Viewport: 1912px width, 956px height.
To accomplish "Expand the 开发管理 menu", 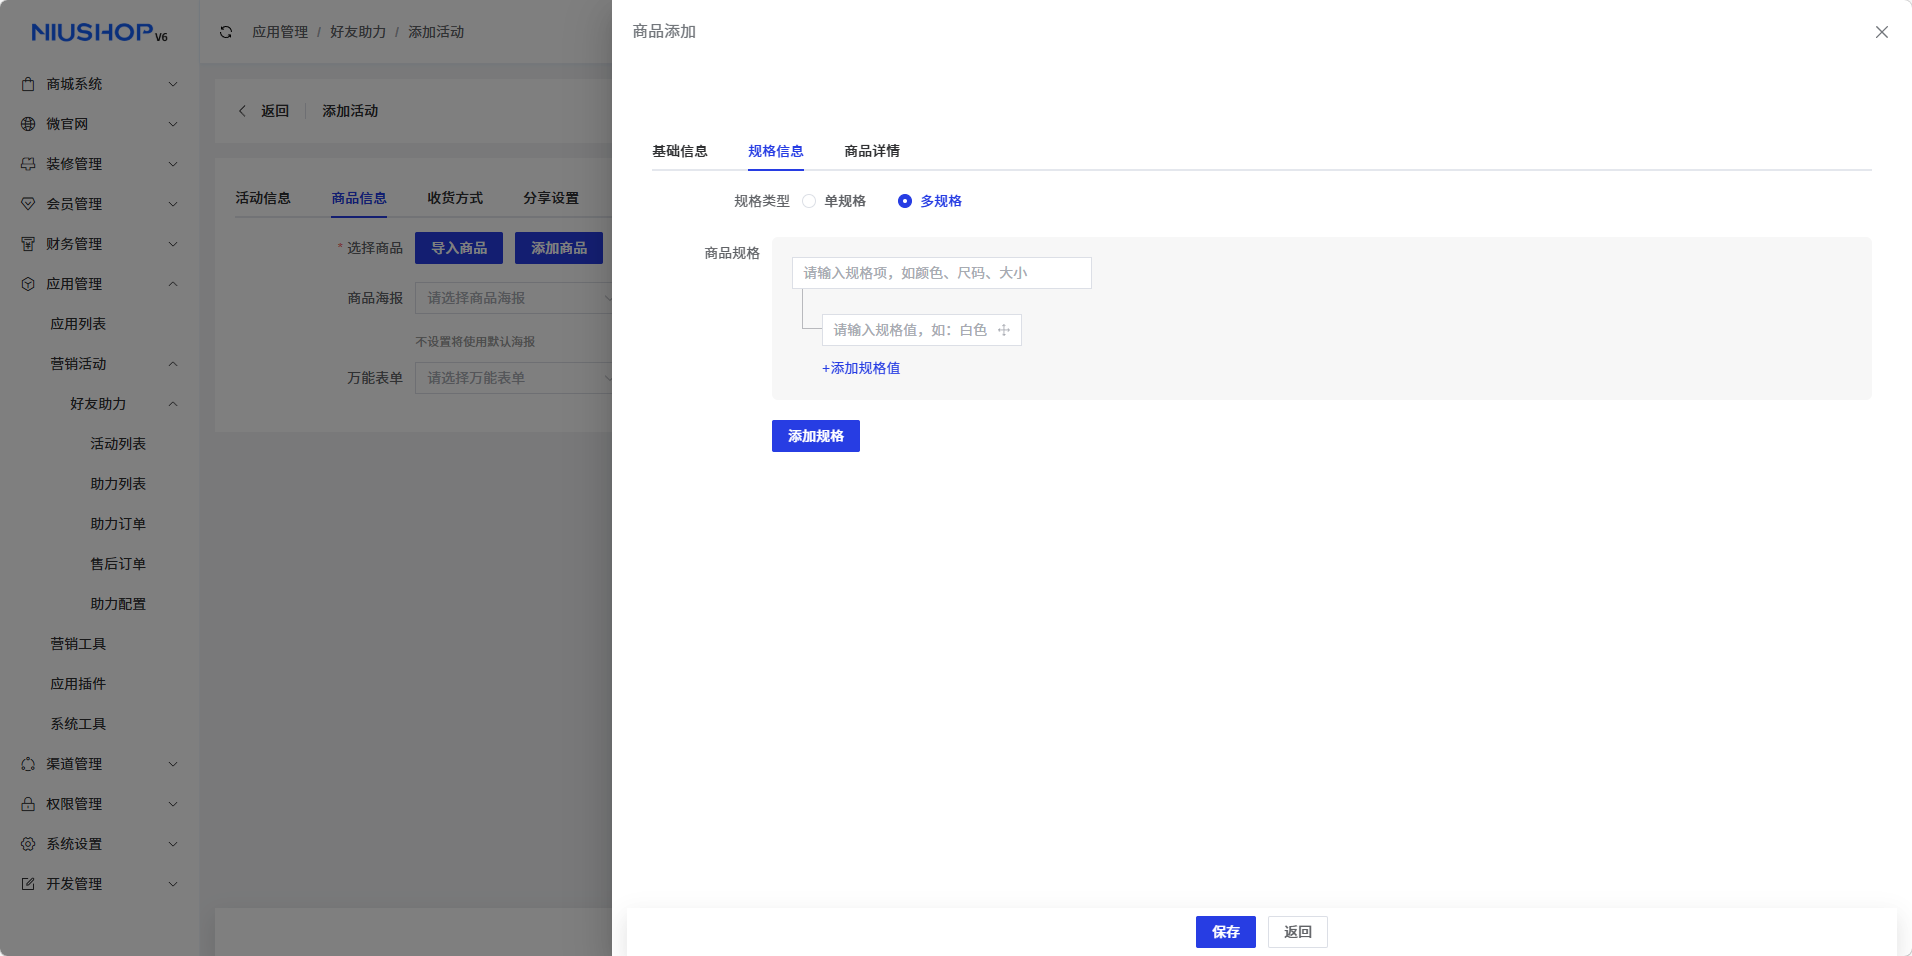I will (173, 884).
